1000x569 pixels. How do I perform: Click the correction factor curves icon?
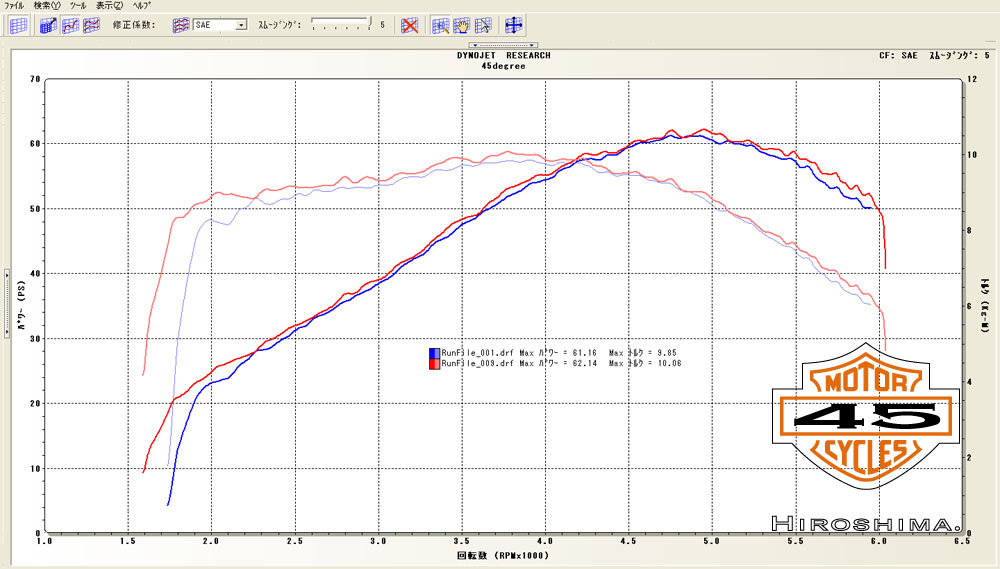click(x=181, y=25)
